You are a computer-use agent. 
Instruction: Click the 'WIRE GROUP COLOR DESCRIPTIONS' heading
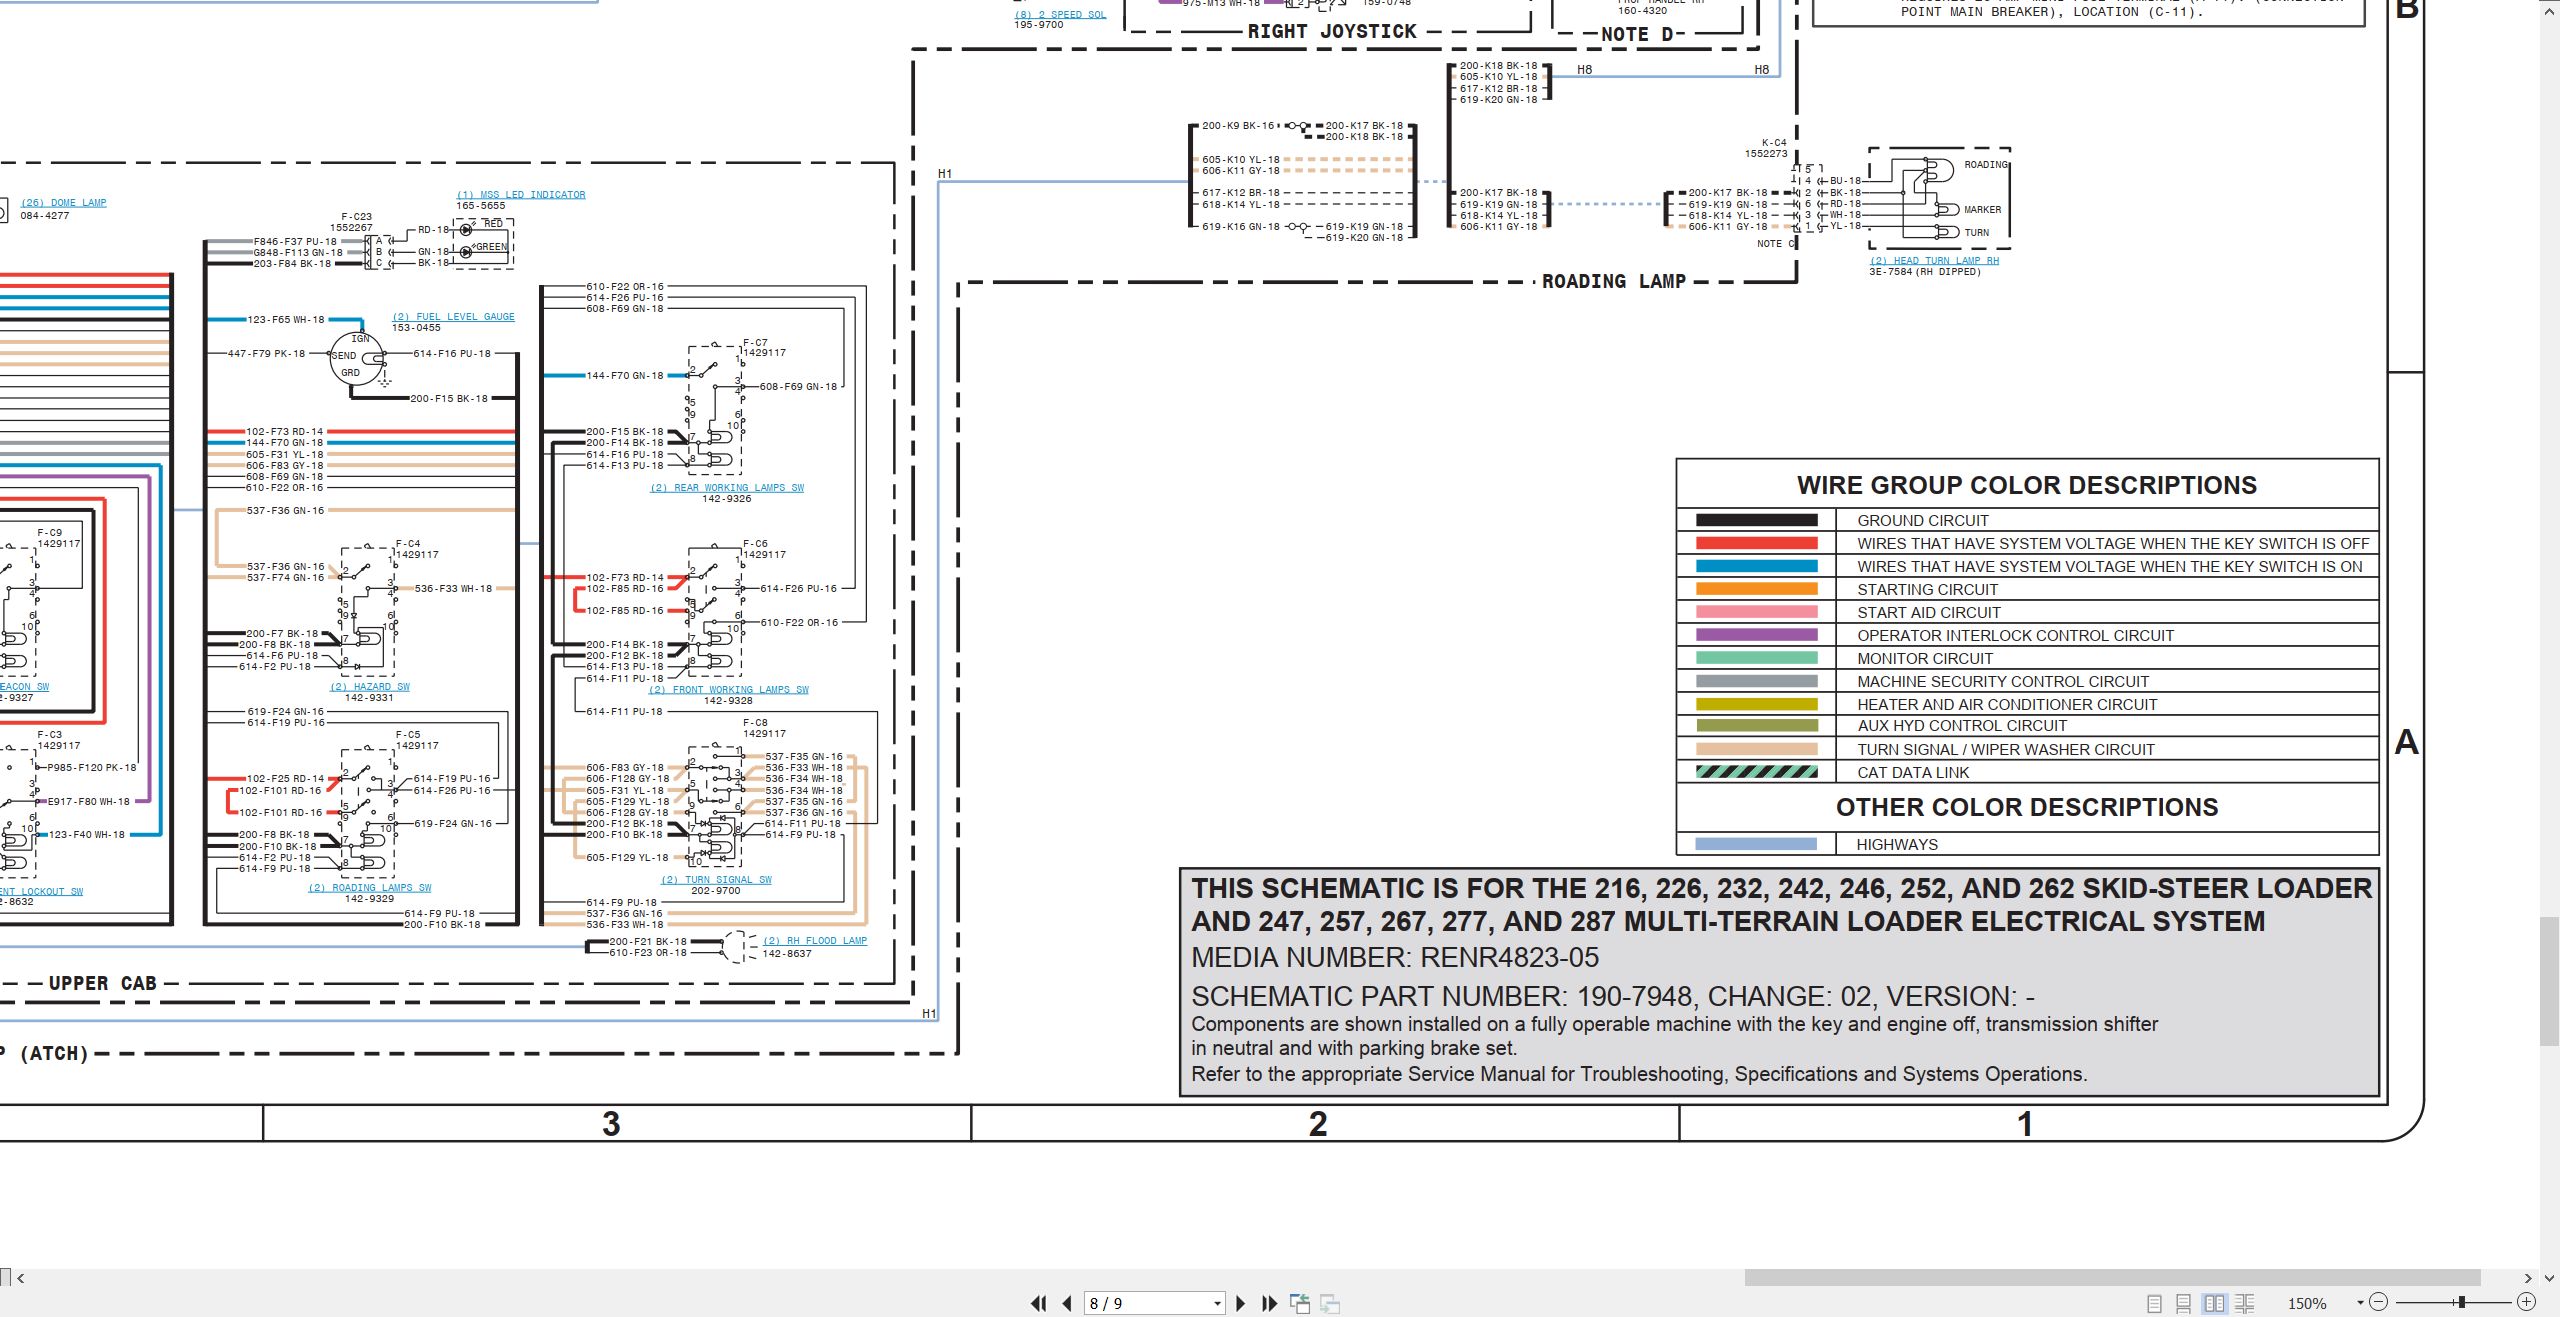[x=2026, y=485]
